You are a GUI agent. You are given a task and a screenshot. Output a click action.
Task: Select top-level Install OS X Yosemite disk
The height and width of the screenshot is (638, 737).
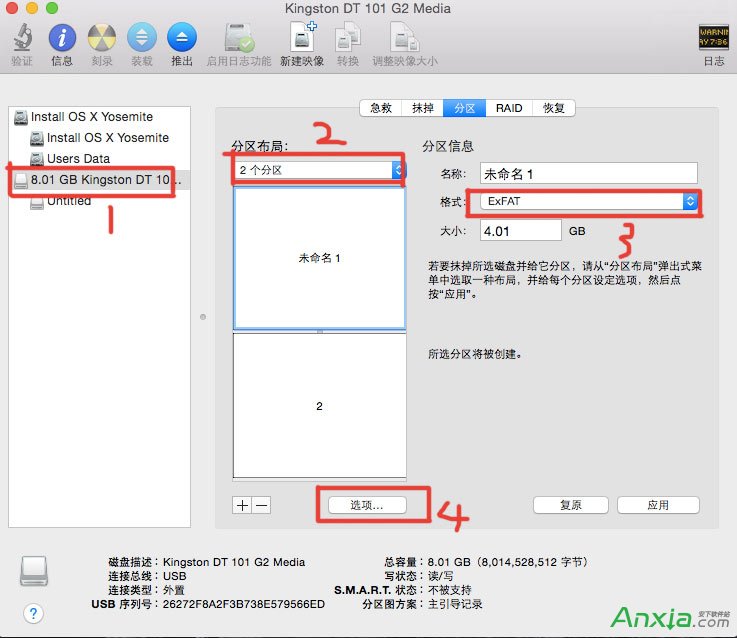(92, 117)
